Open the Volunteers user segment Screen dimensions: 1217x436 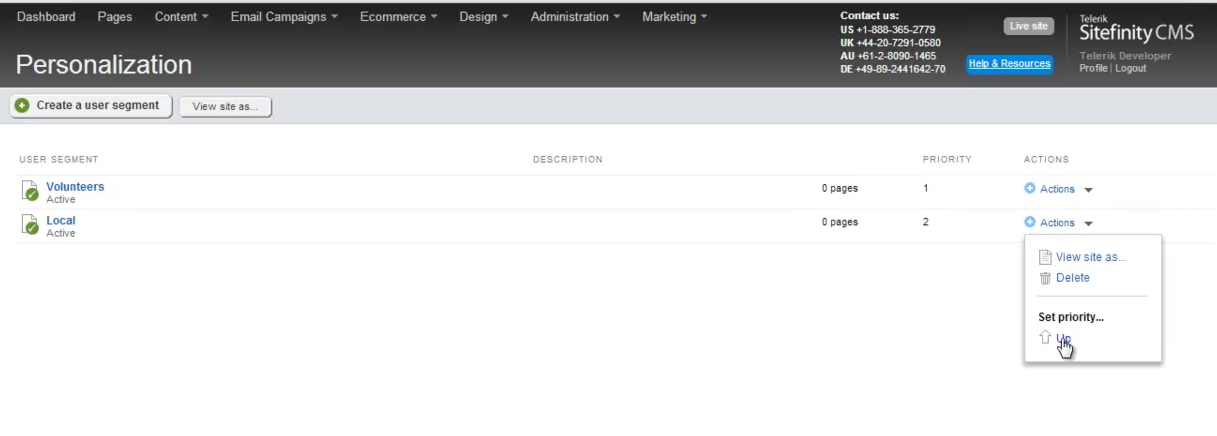coord(75,187)
